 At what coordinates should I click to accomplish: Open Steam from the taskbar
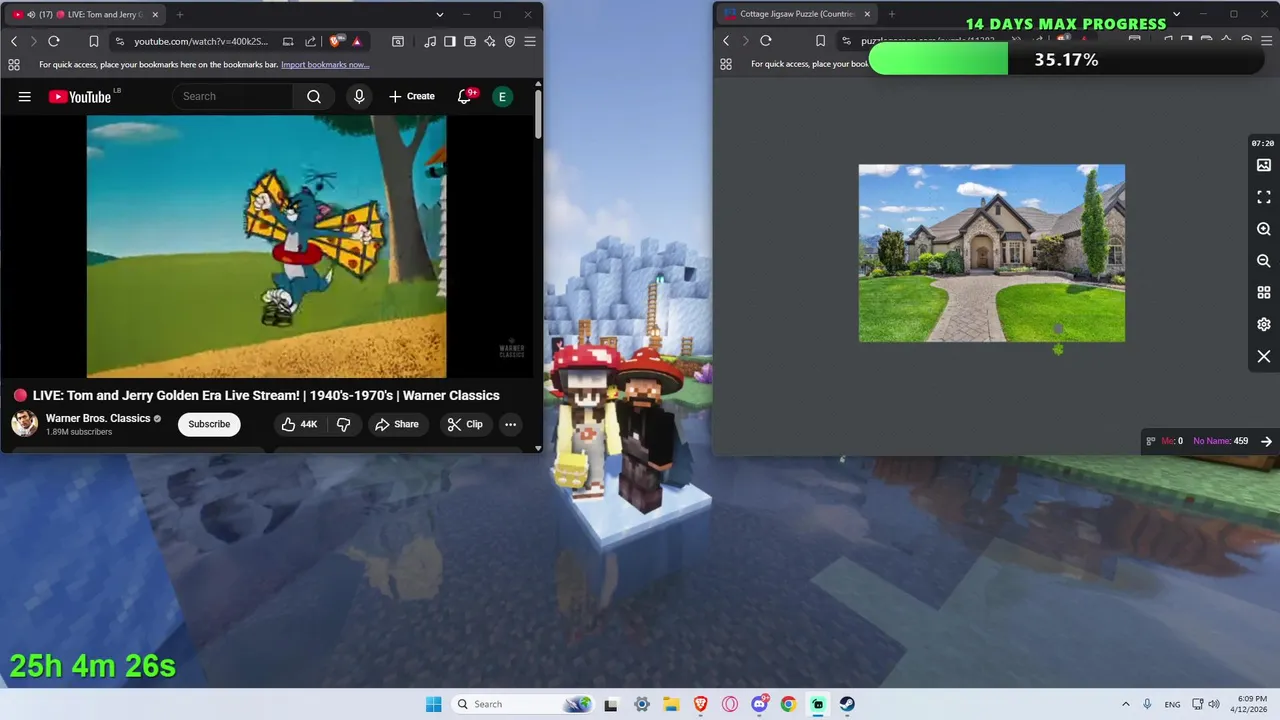point(847,704)
